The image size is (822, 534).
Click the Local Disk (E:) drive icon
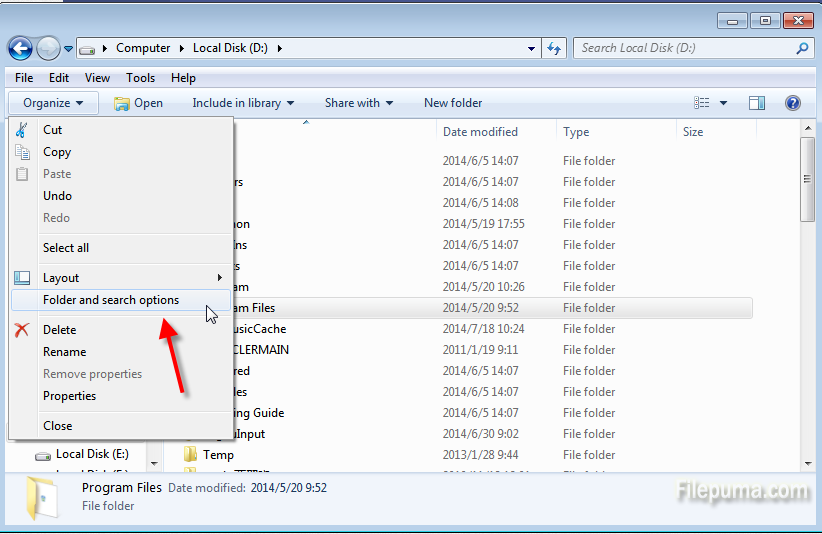click(x=42, y=455)
